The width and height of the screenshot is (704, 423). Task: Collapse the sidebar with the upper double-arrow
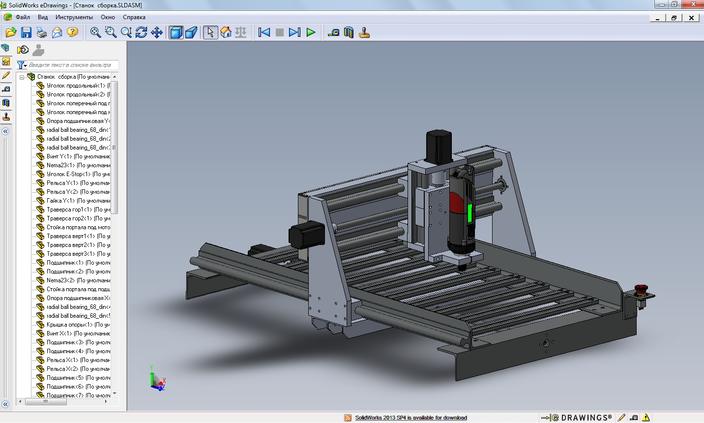pyautogui.click(x=5, y=131)
